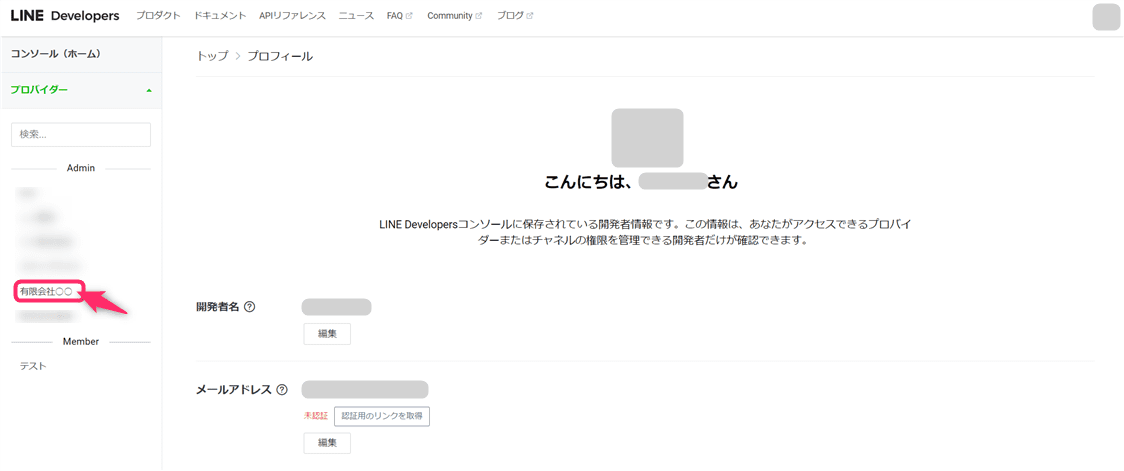1124x471 pixels.
Task: Navigate to トップ in breadcrumb
Action: [212, 56]
